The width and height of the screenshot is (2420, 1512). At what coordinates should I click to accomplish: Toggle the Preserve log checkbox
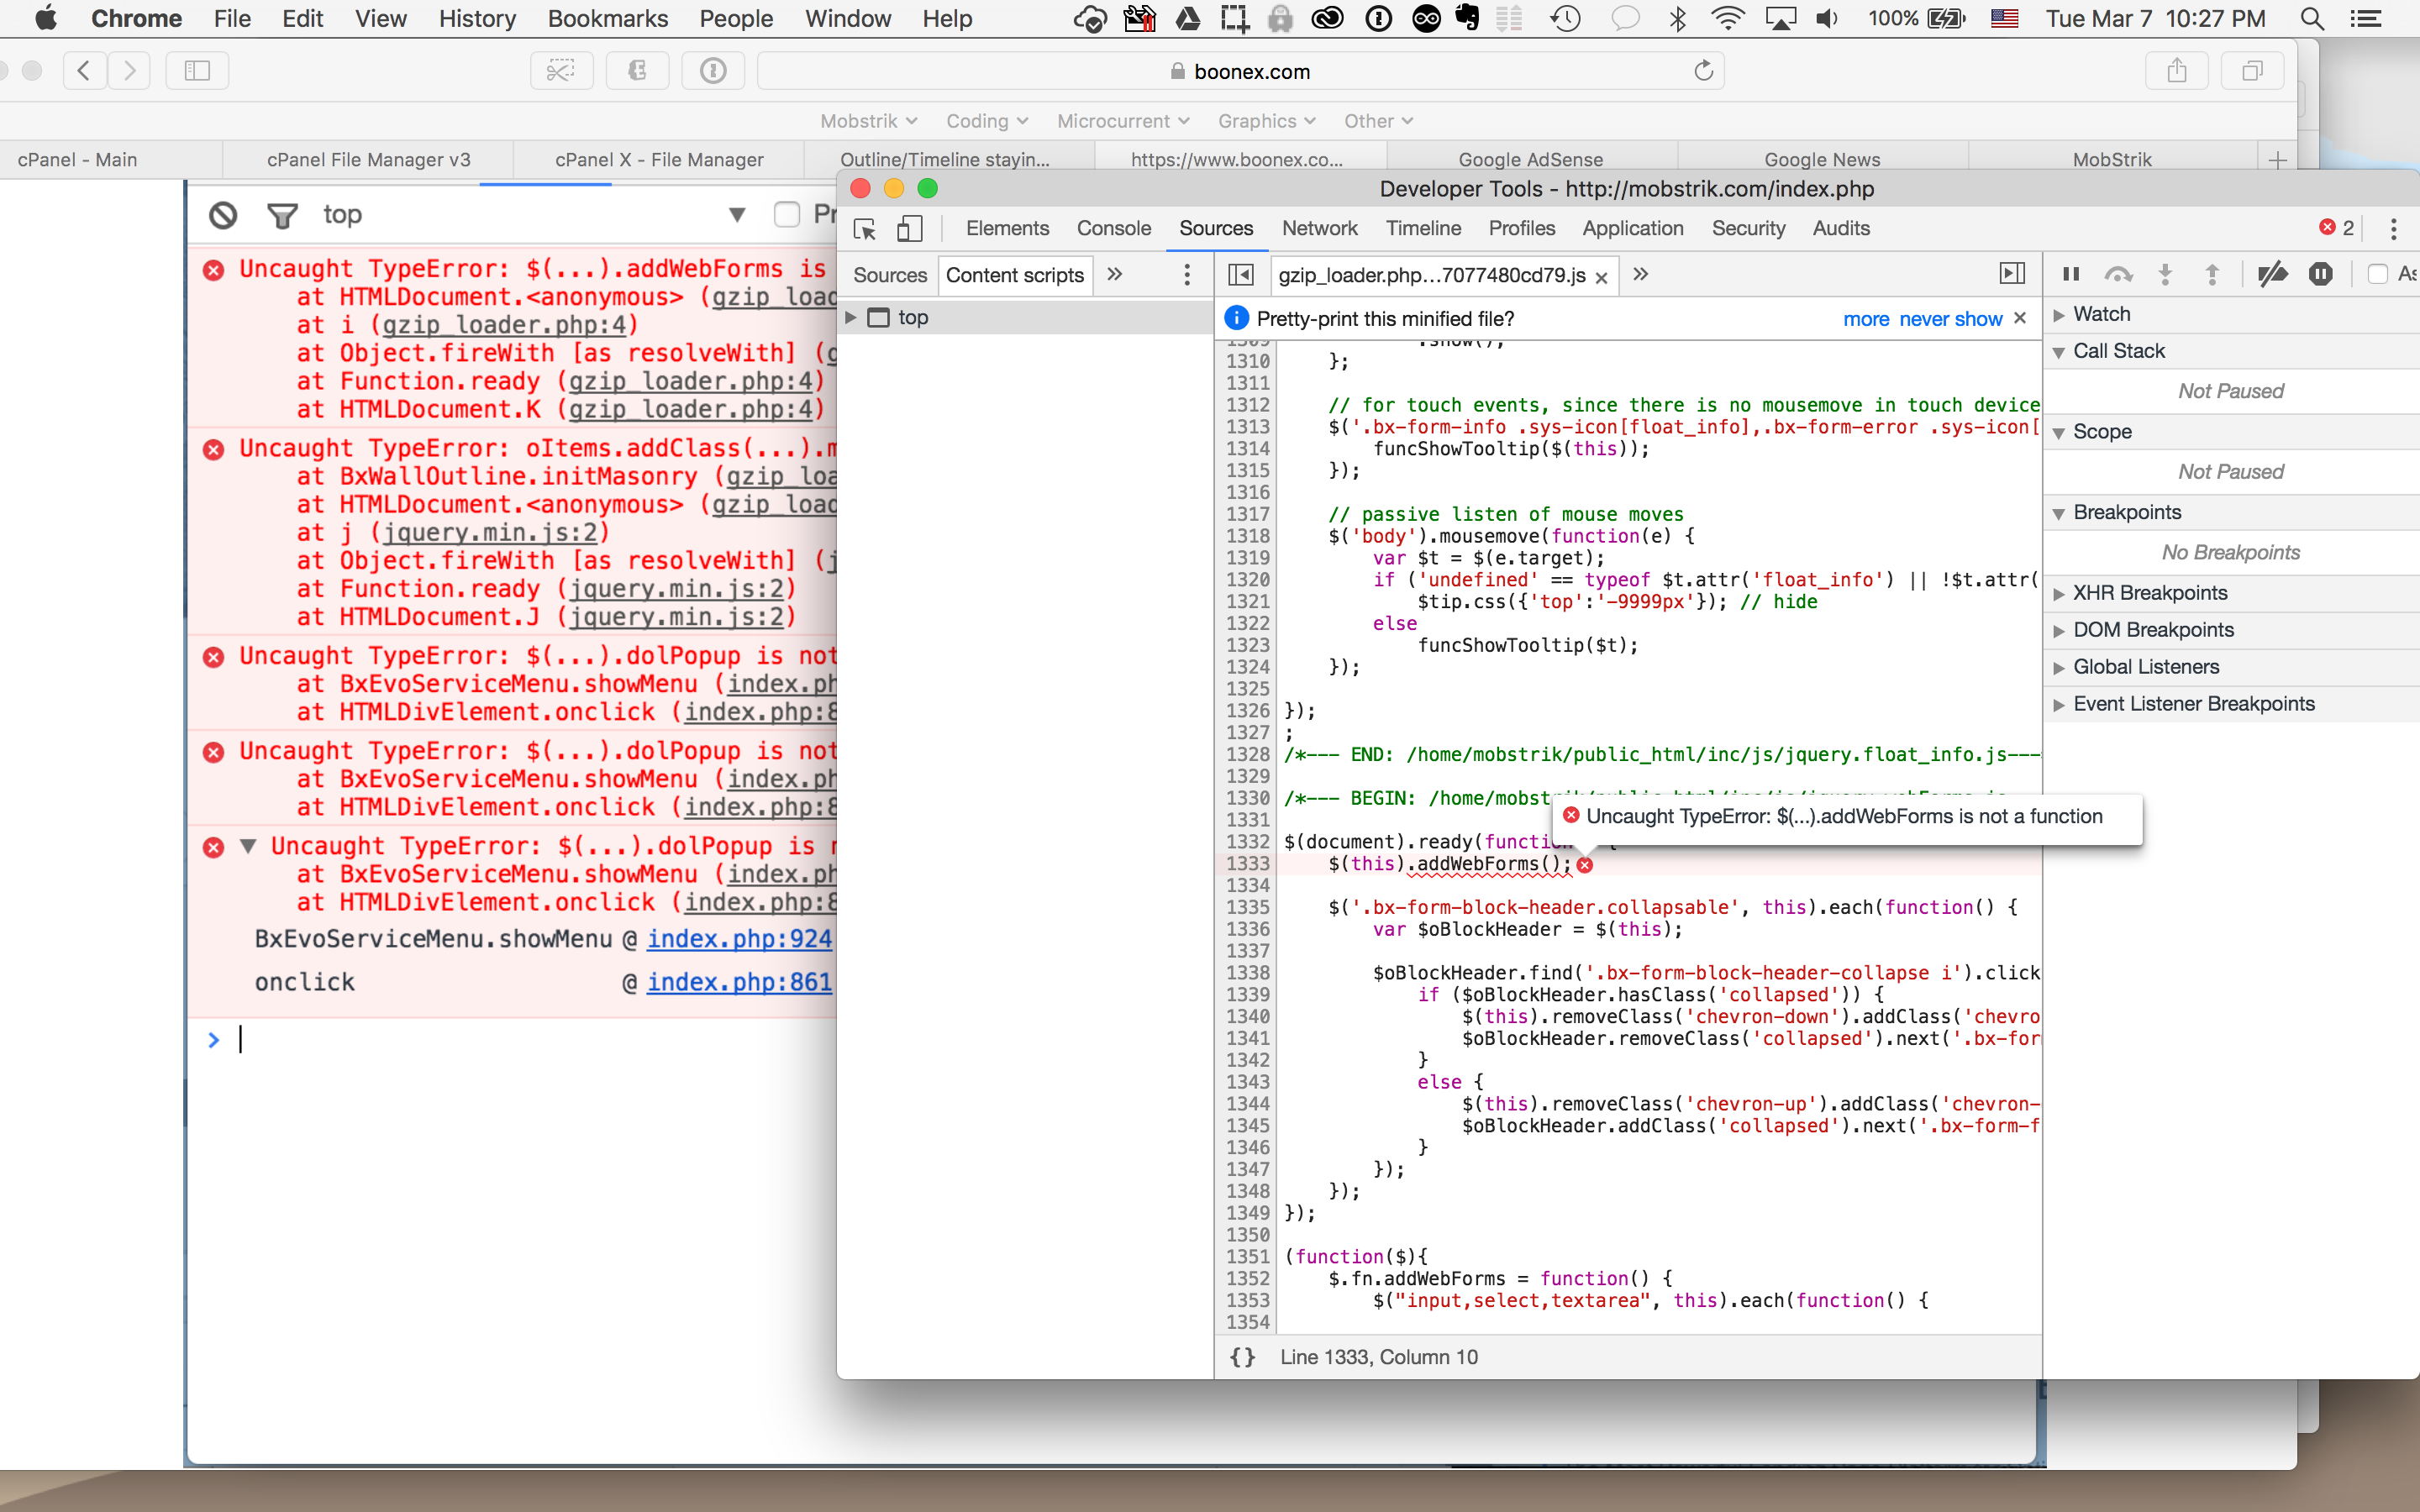pos(787,214)
